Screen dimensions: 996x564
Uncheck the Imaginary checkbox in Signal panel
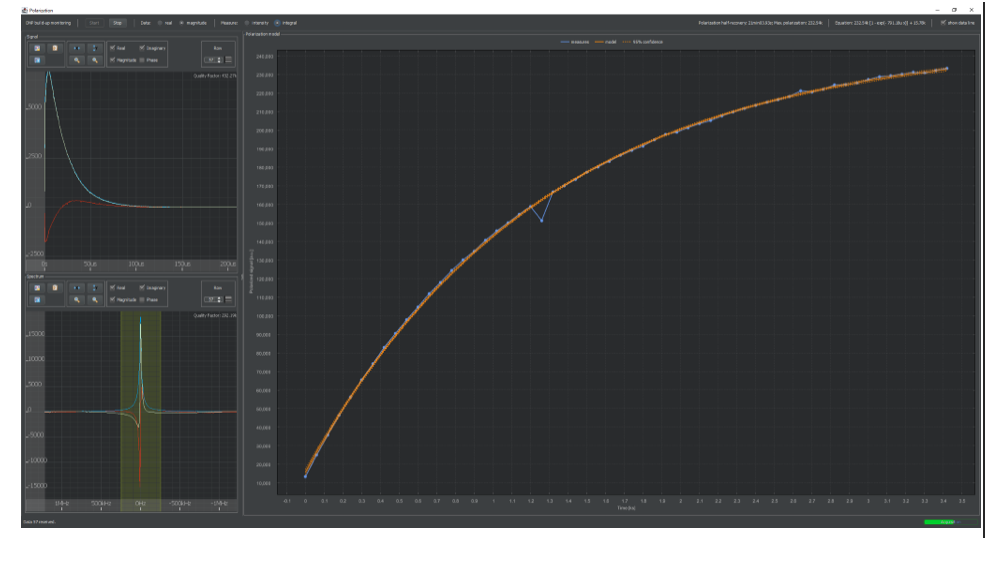tap(144, 48)
